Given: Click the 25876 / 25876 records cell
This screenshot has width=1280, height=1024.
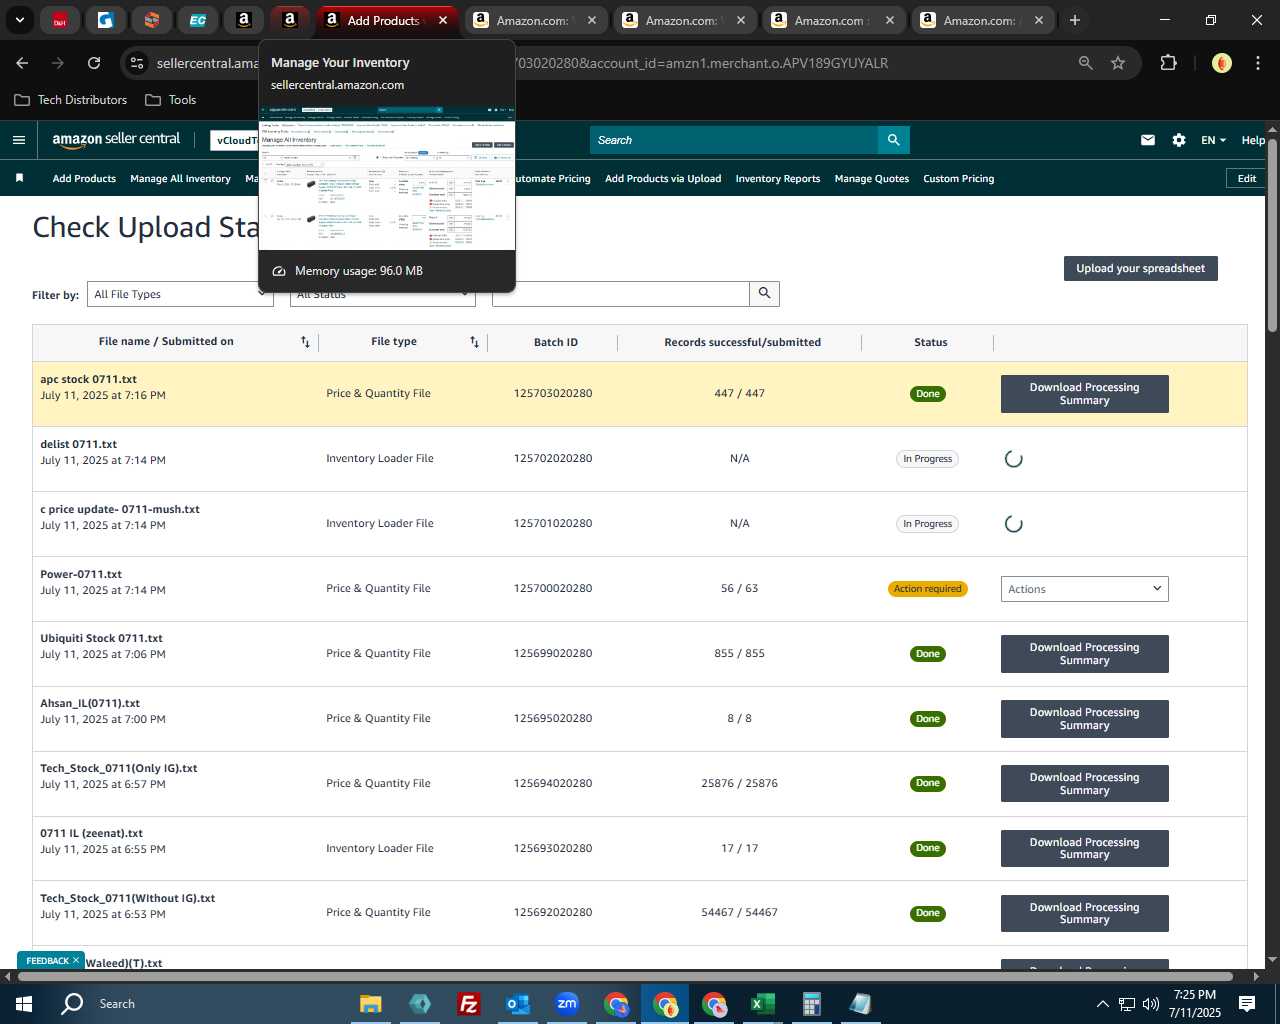Looking at the screenshot, I should [739, 784].
